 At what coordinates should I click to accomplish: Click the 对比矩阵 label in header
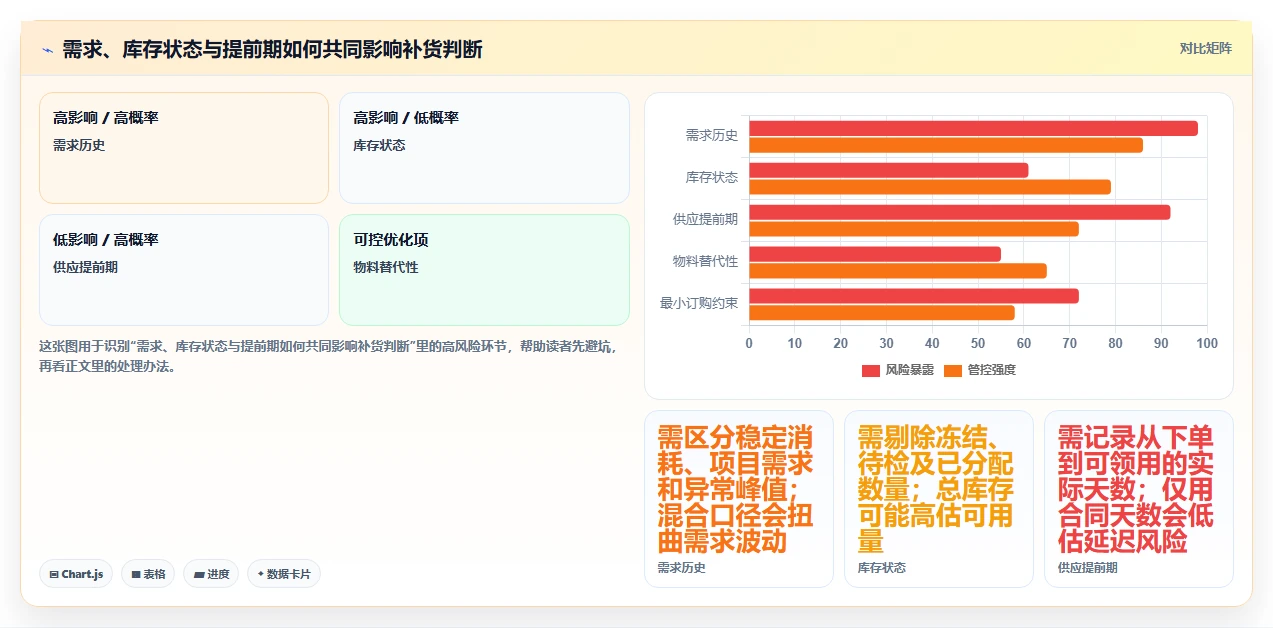(1206, 48)
